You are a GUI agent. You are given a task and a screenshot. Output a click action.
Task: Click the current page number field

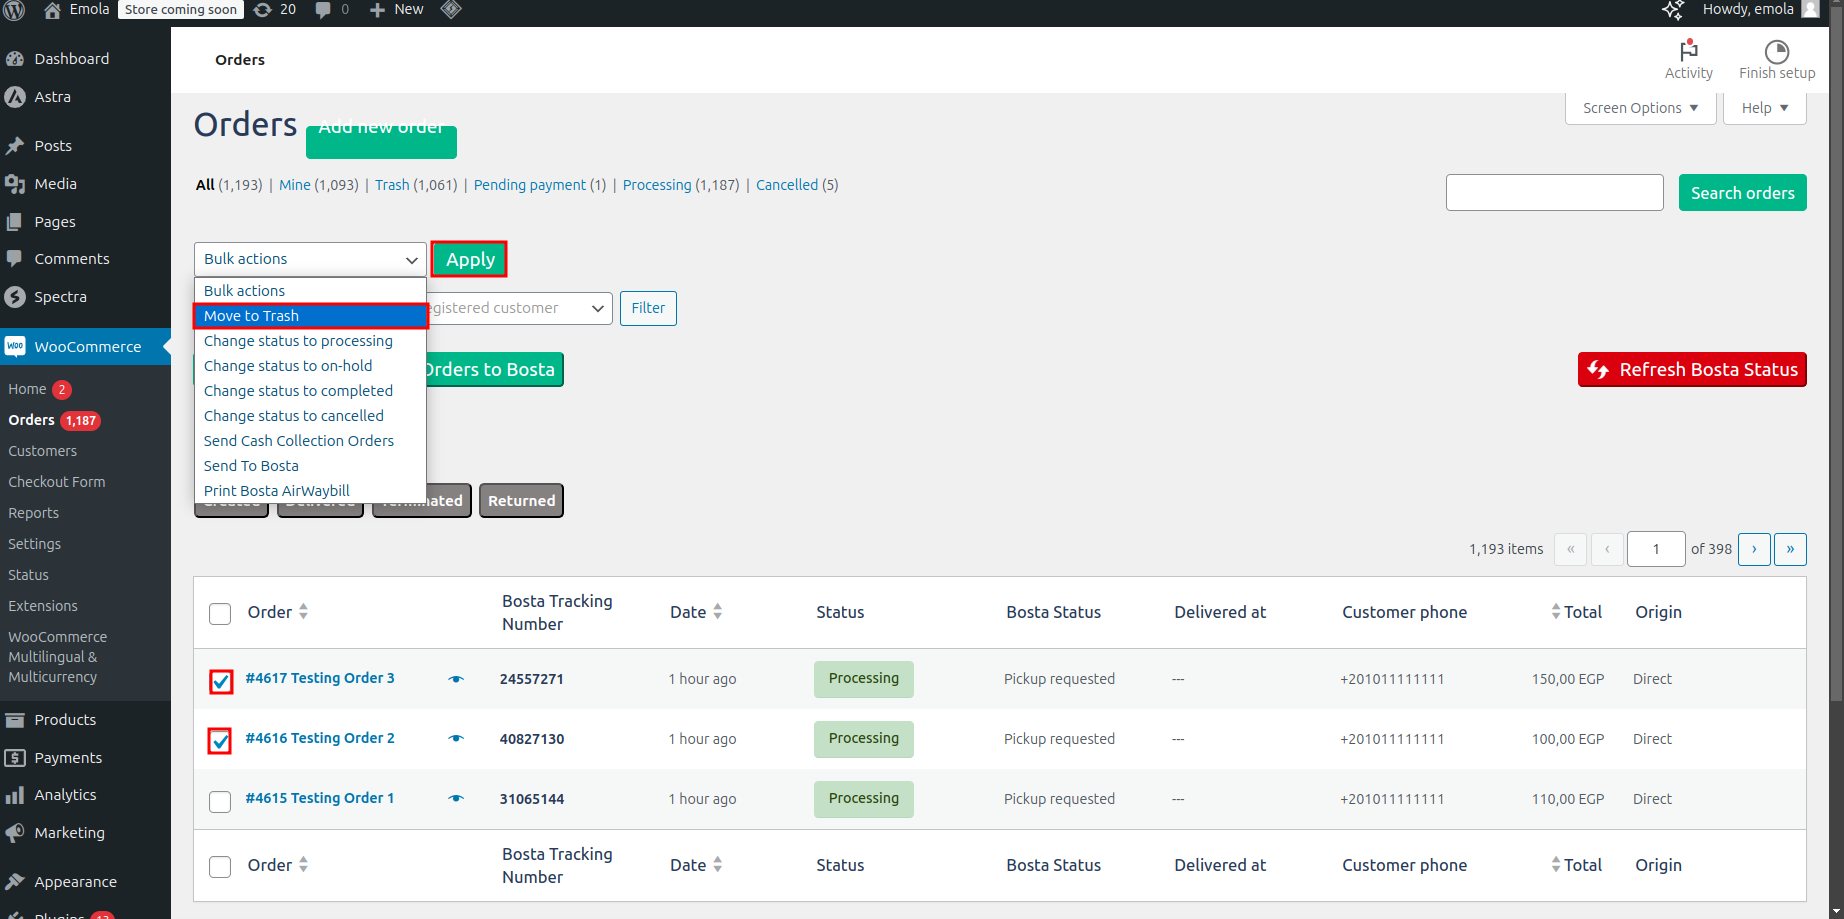1656,549
